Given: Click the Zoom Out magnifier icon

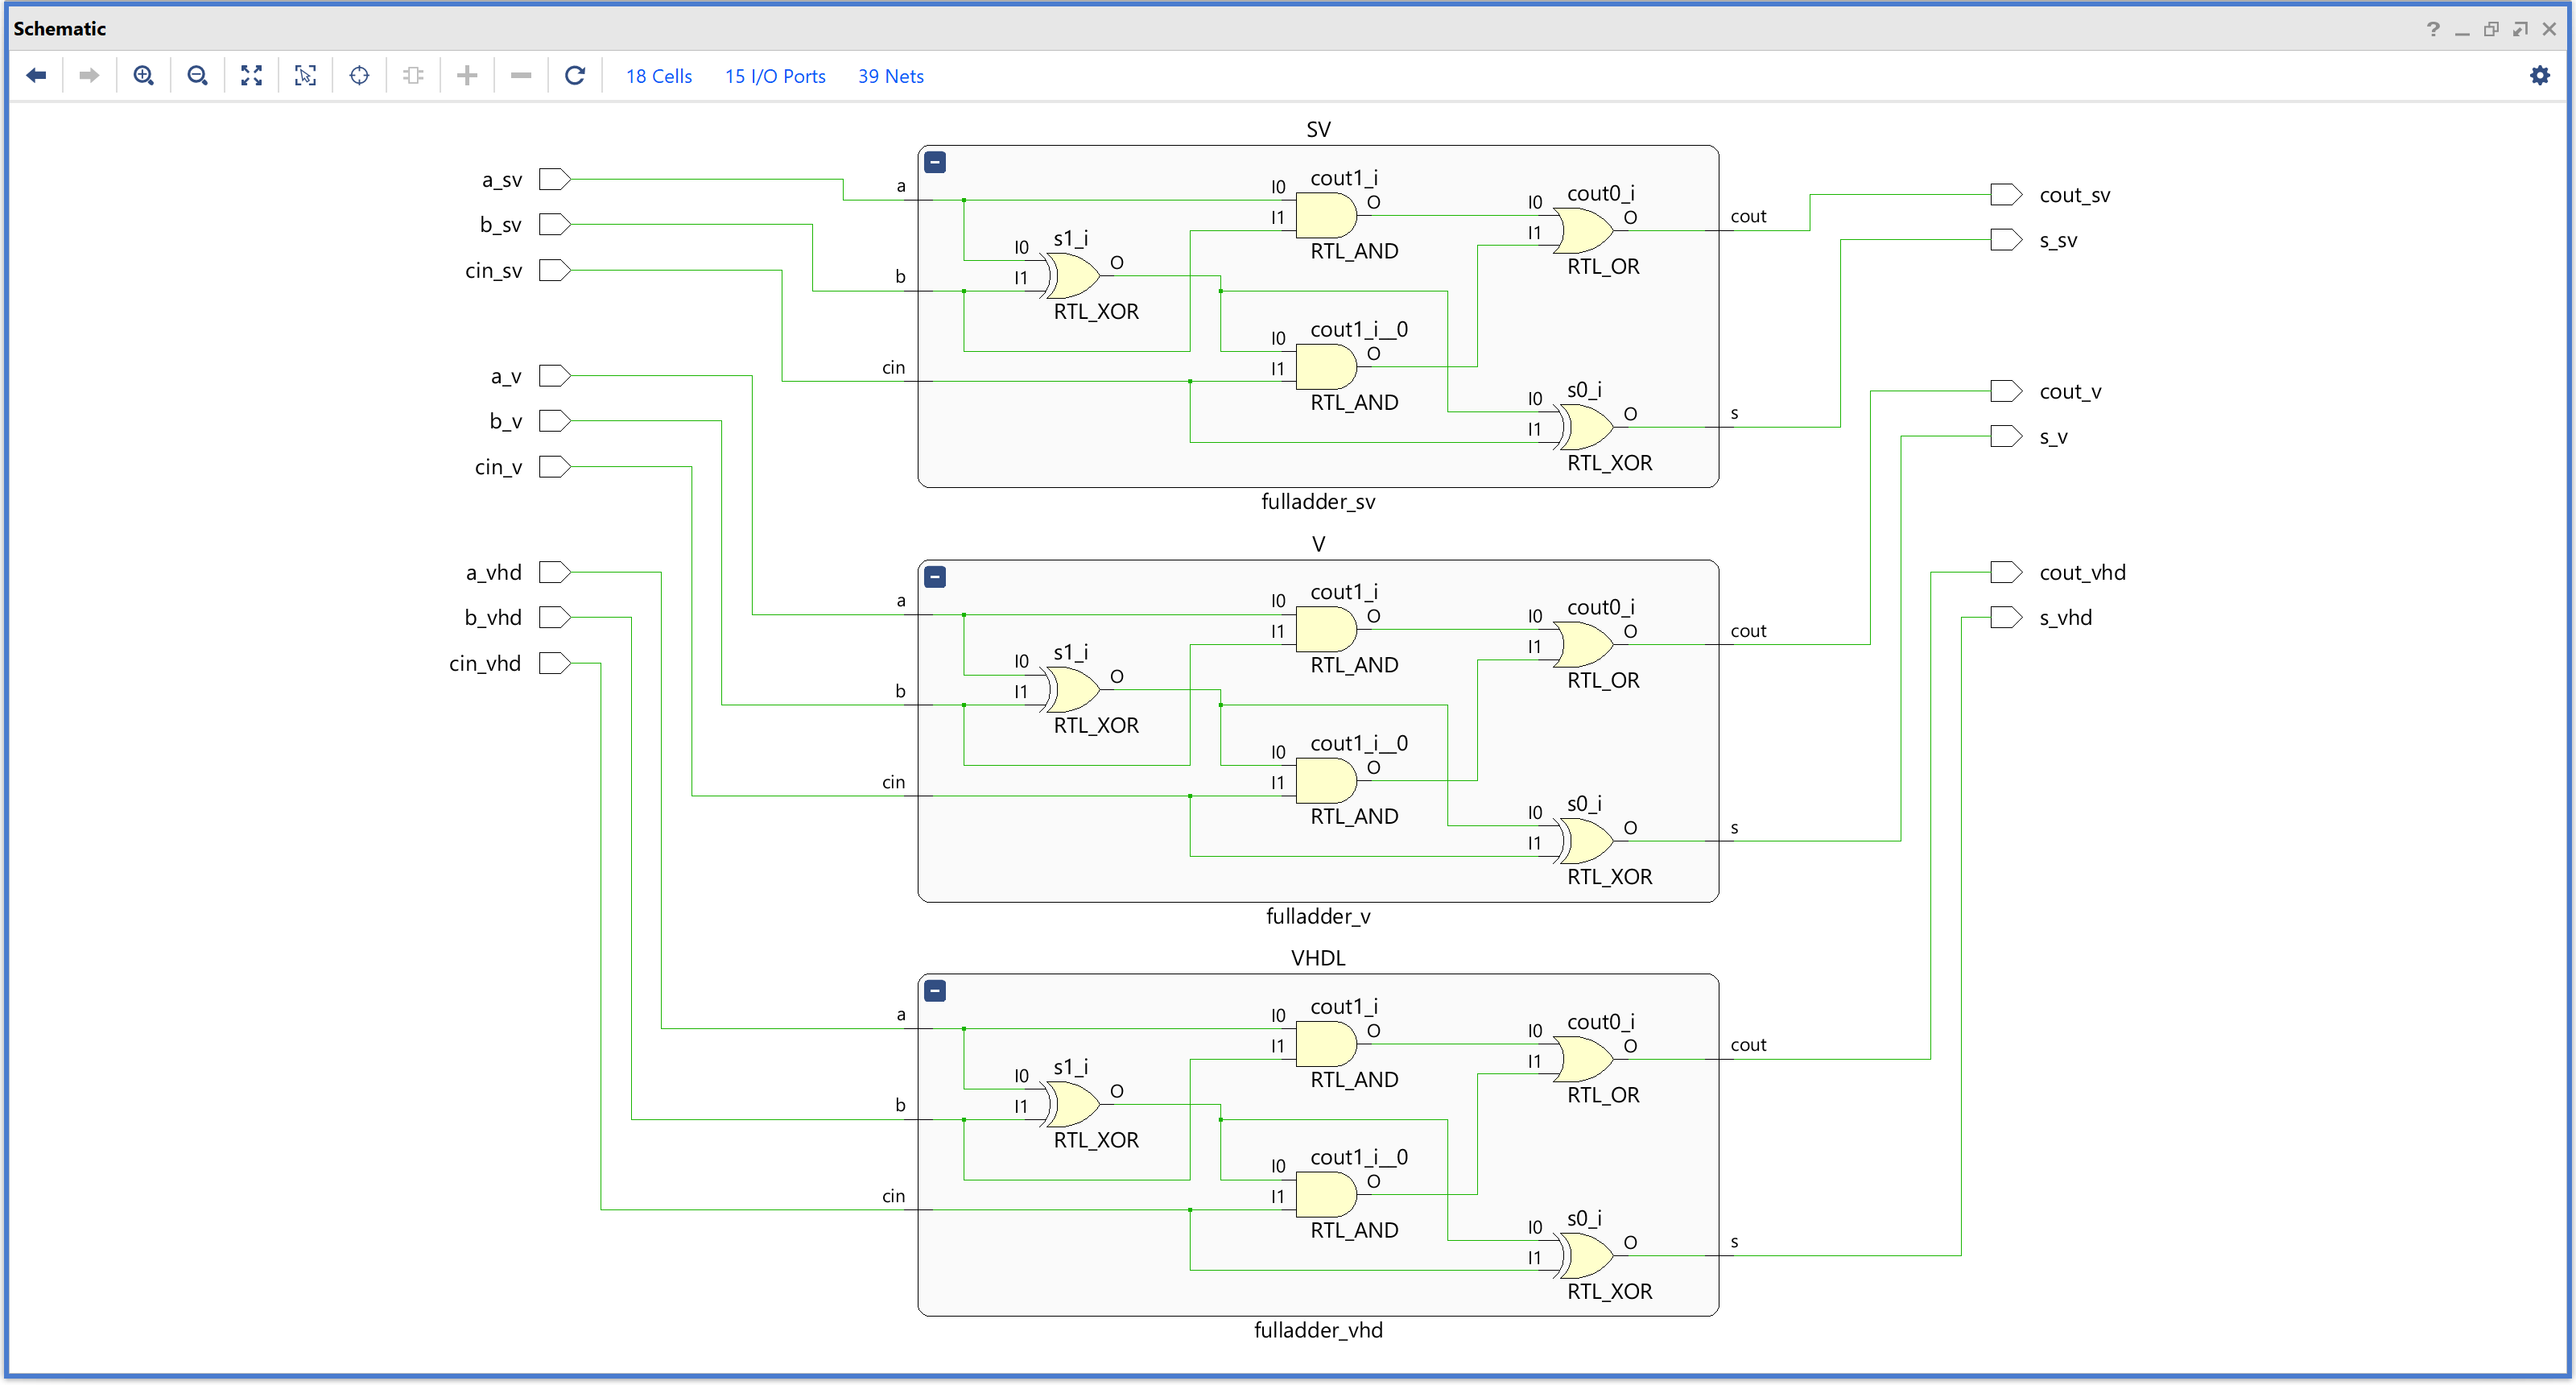Looking at the screenshot, I should (197, 76).
